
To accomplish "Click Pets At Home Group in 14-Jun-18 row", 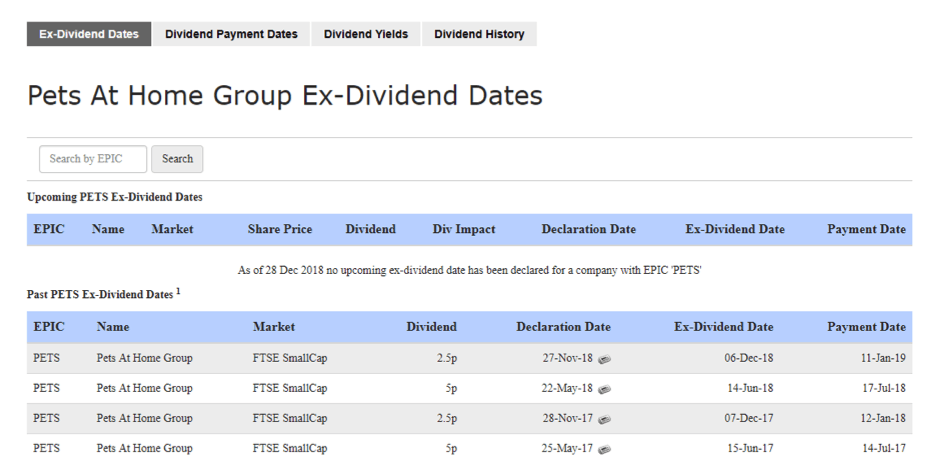I will [144, 388].
